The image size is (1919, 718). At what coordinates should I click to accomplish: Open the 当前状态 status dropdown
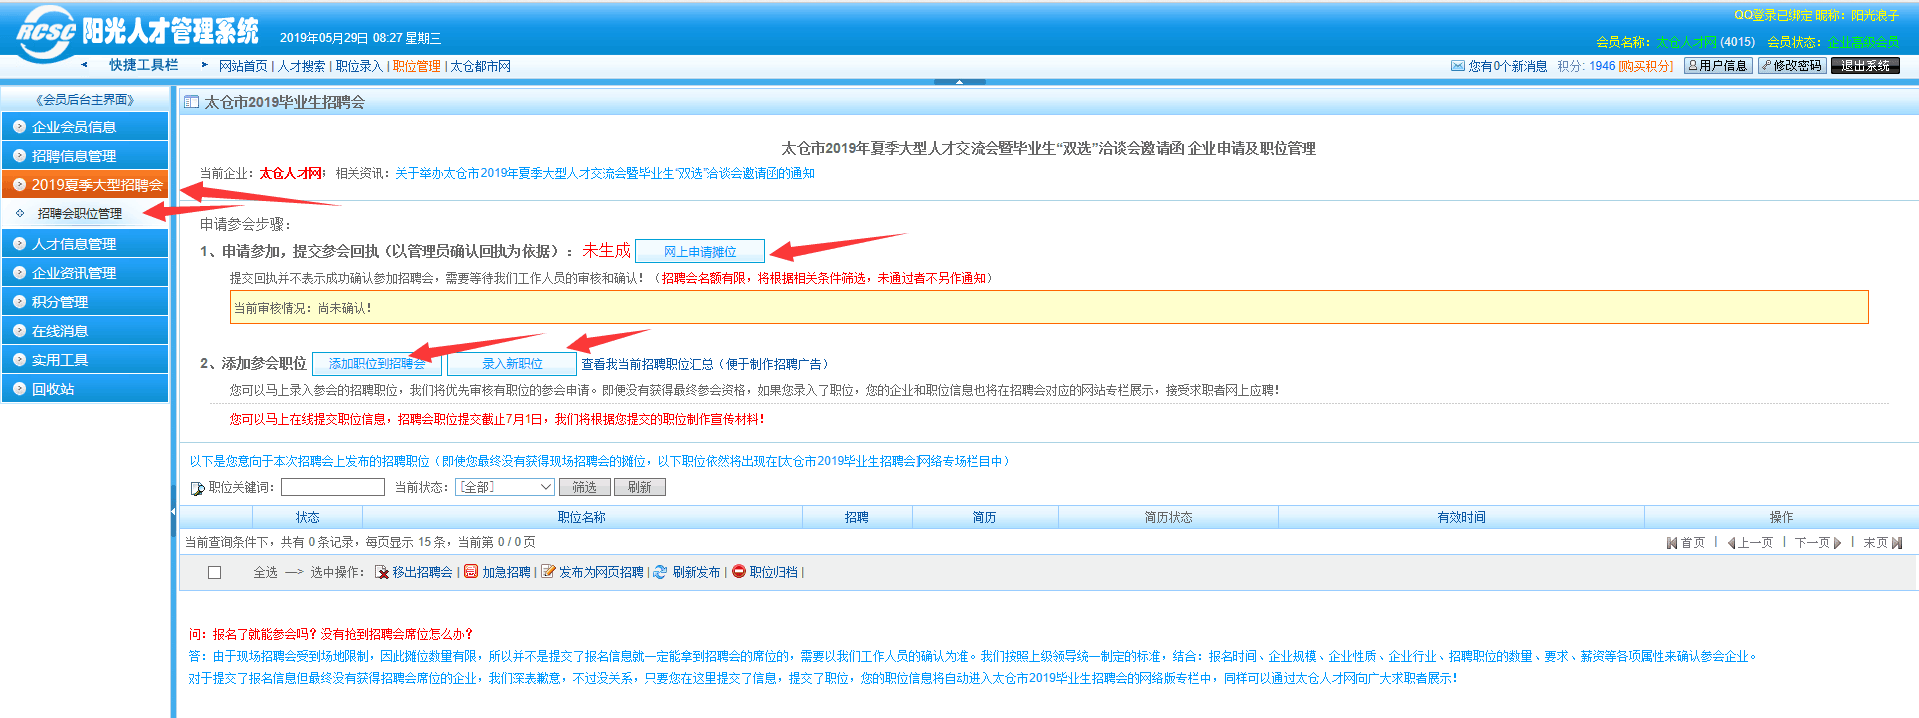click(504, 487)
